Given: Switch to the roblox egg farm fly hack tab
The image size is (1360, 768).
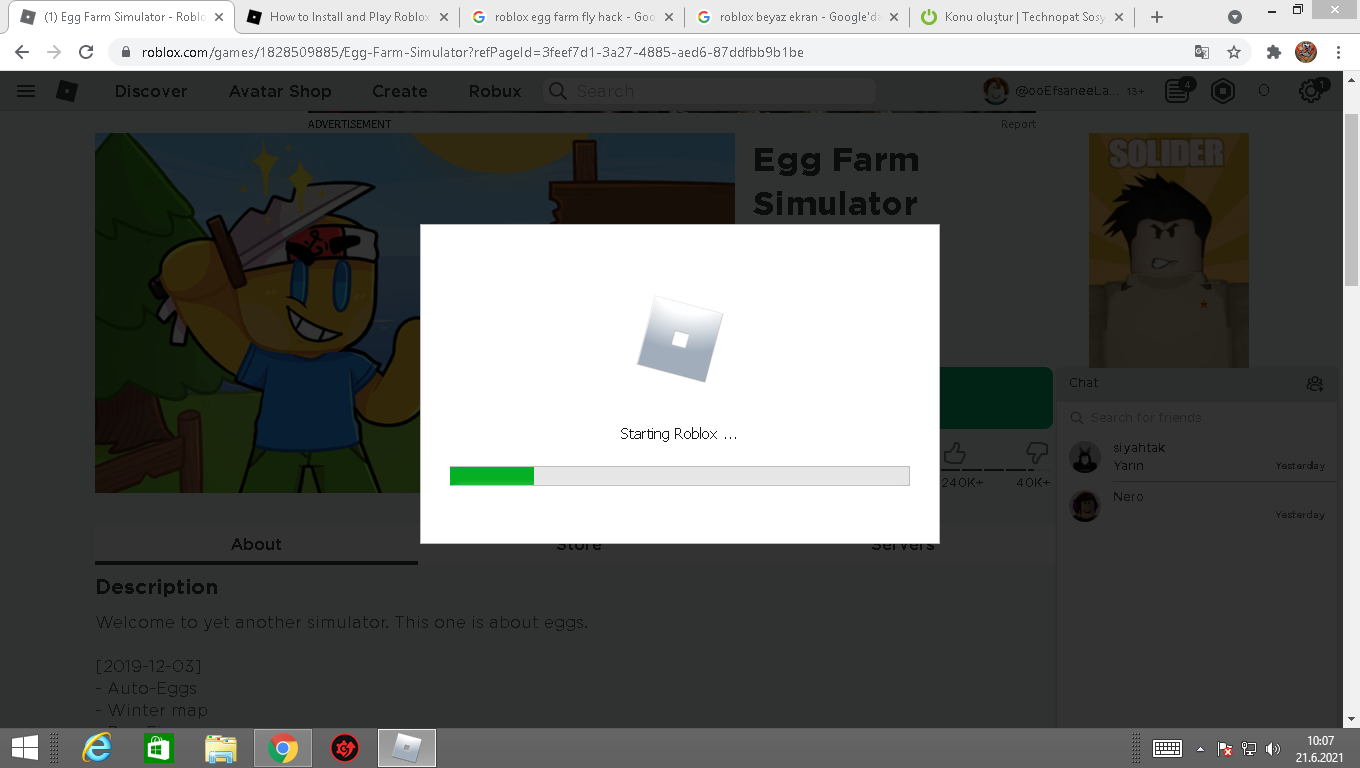Looking at the screenshot, I should [x=574, y=17].
